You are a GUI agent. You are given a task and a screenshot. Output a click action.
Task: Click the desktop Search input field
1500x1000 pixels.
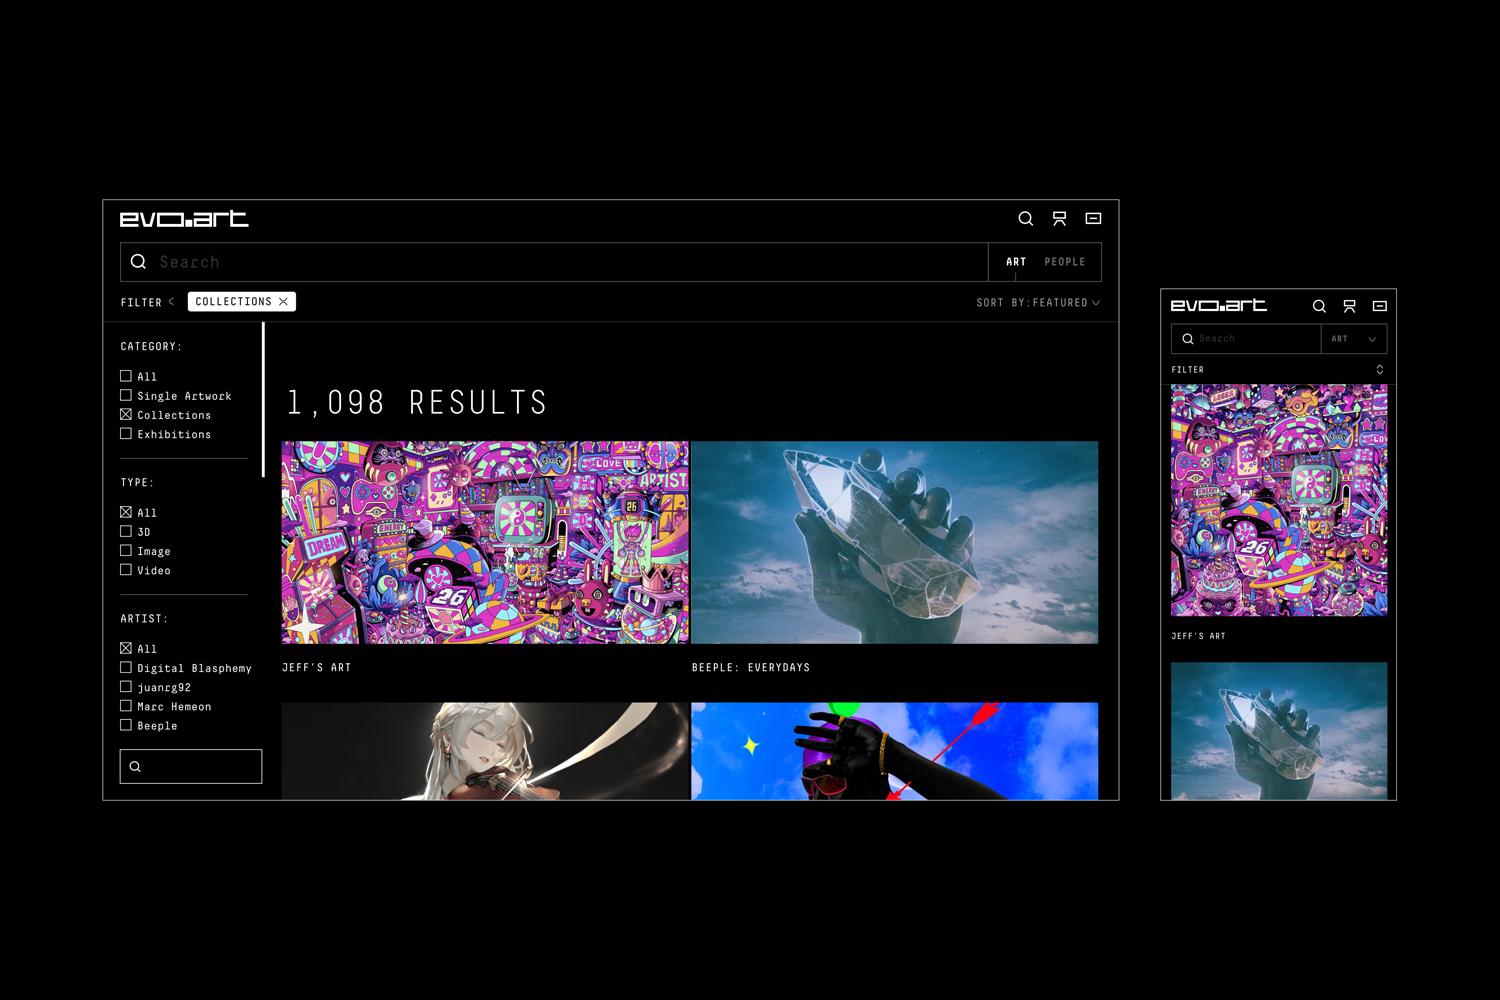coord(554,262)
